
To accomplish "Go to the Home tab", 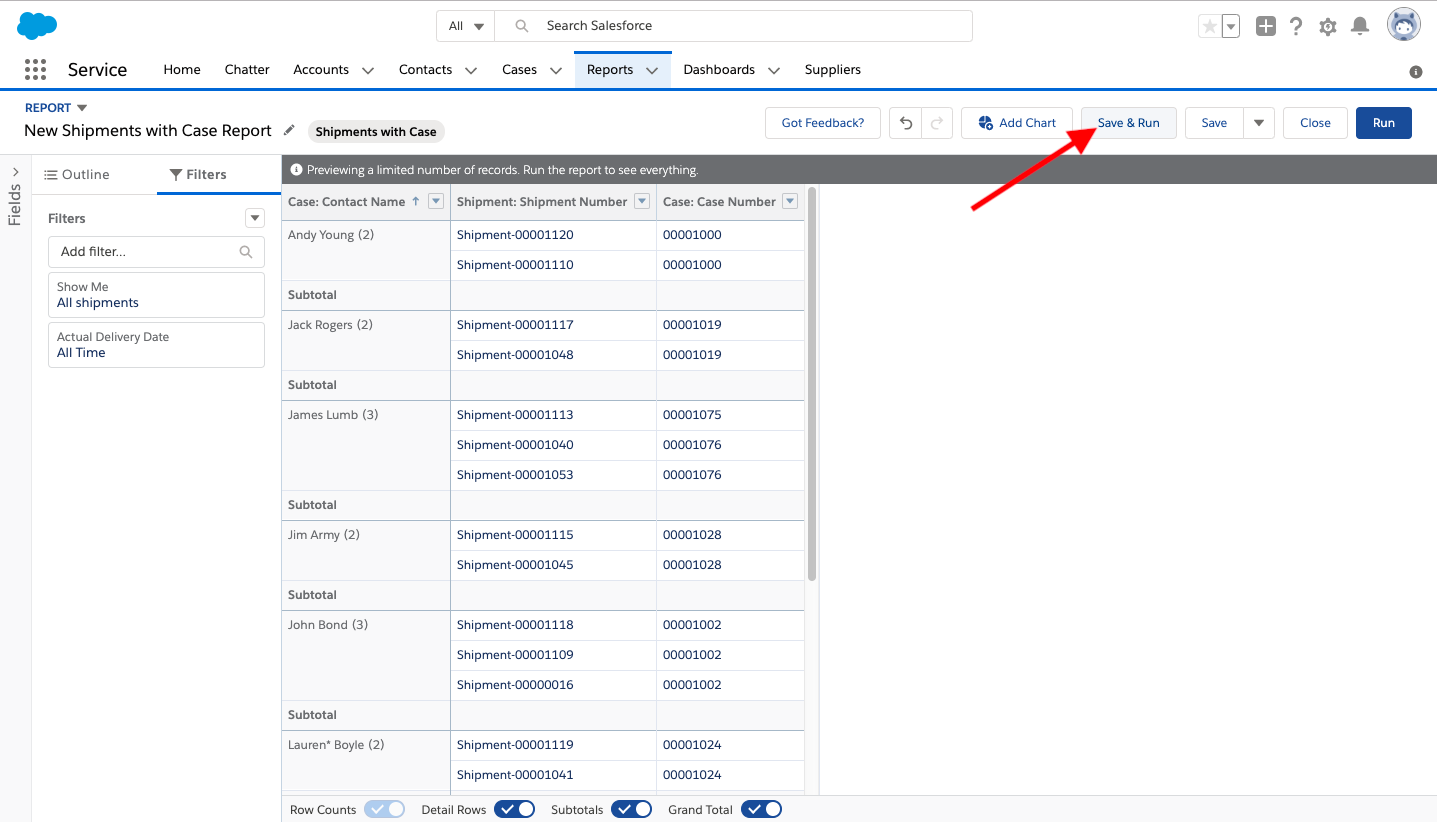I will point(182,70).
